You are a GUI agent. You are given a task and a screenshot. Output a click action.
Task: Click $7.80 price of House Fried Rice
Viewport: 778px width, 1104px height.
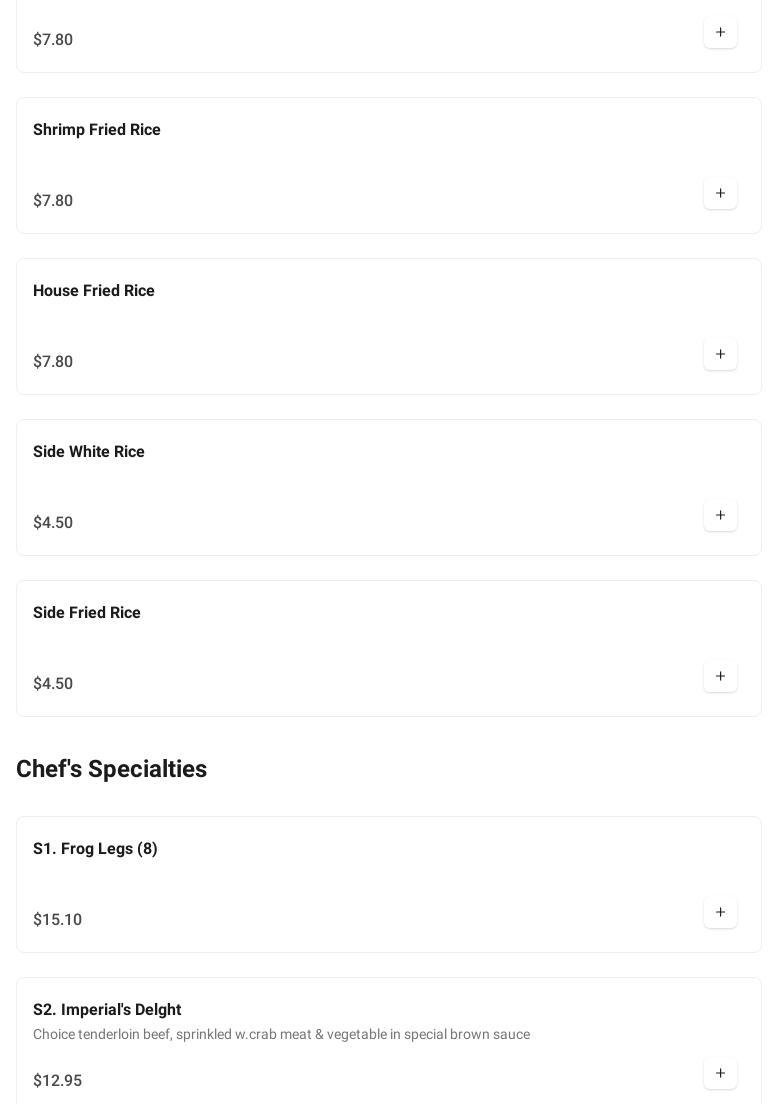coord(53,362)
